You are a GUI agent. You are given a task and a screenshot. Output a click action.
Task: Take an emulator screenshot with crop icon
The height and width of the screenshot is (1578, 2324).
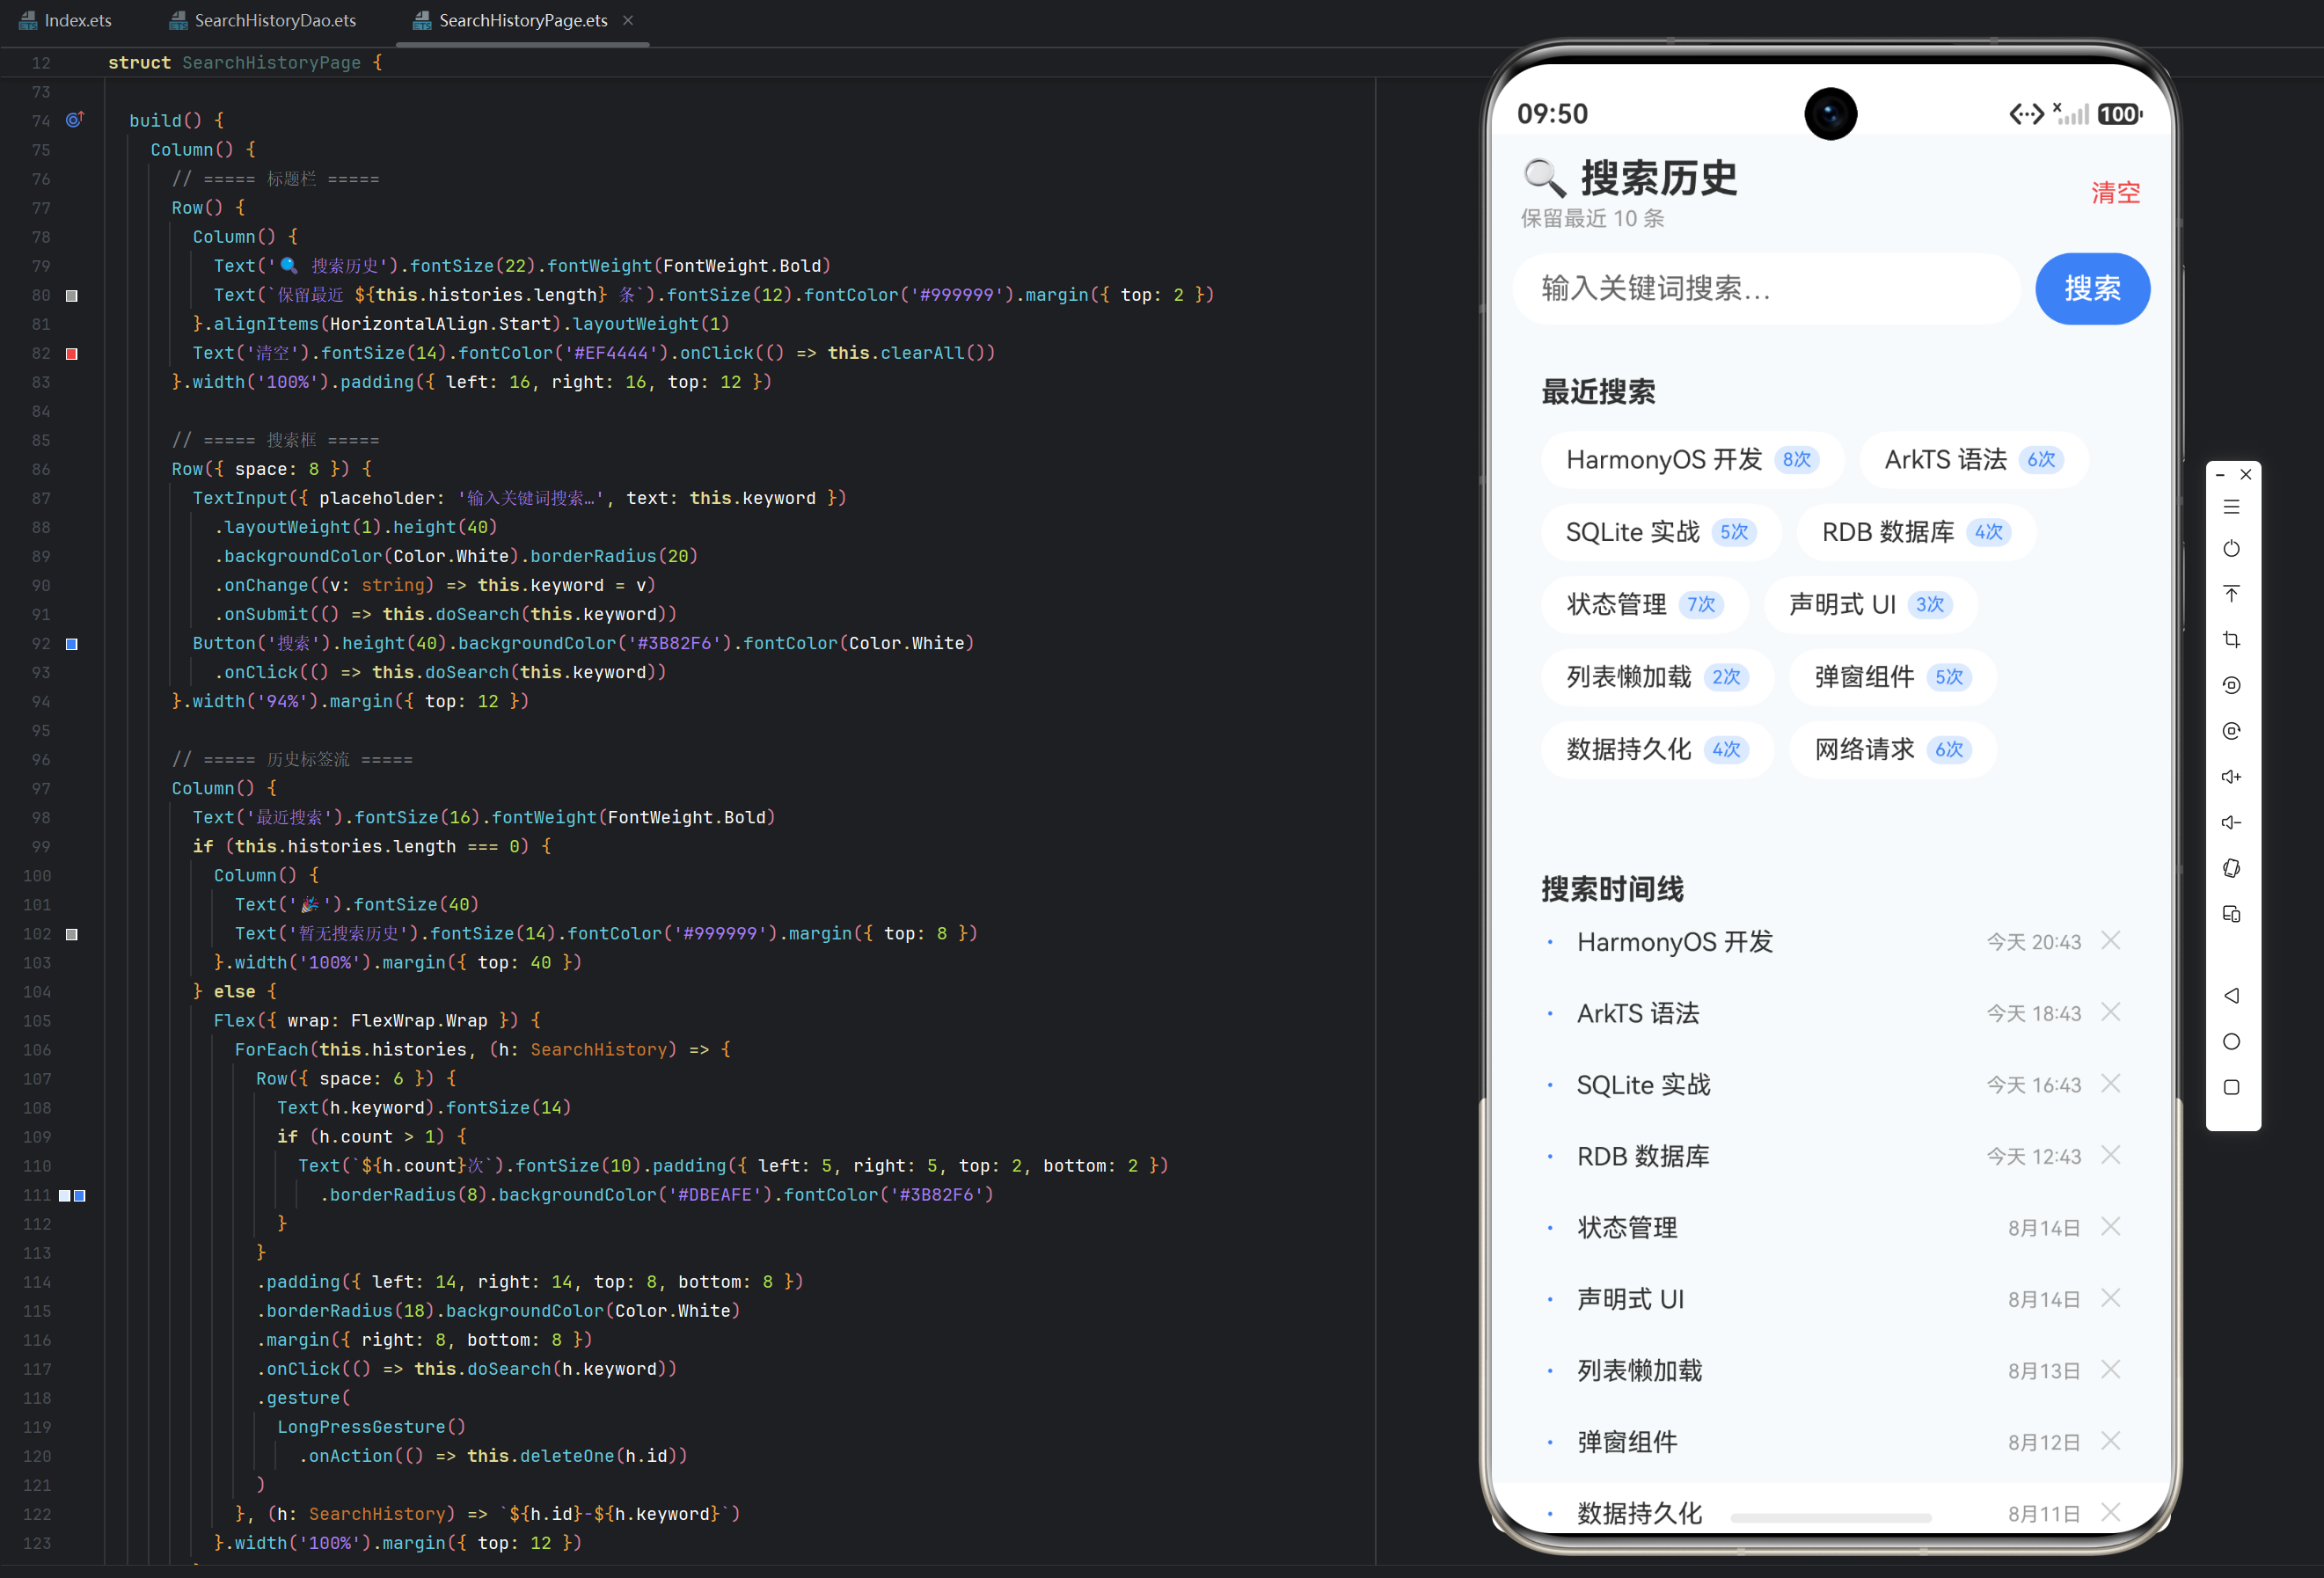point(2231,640)
